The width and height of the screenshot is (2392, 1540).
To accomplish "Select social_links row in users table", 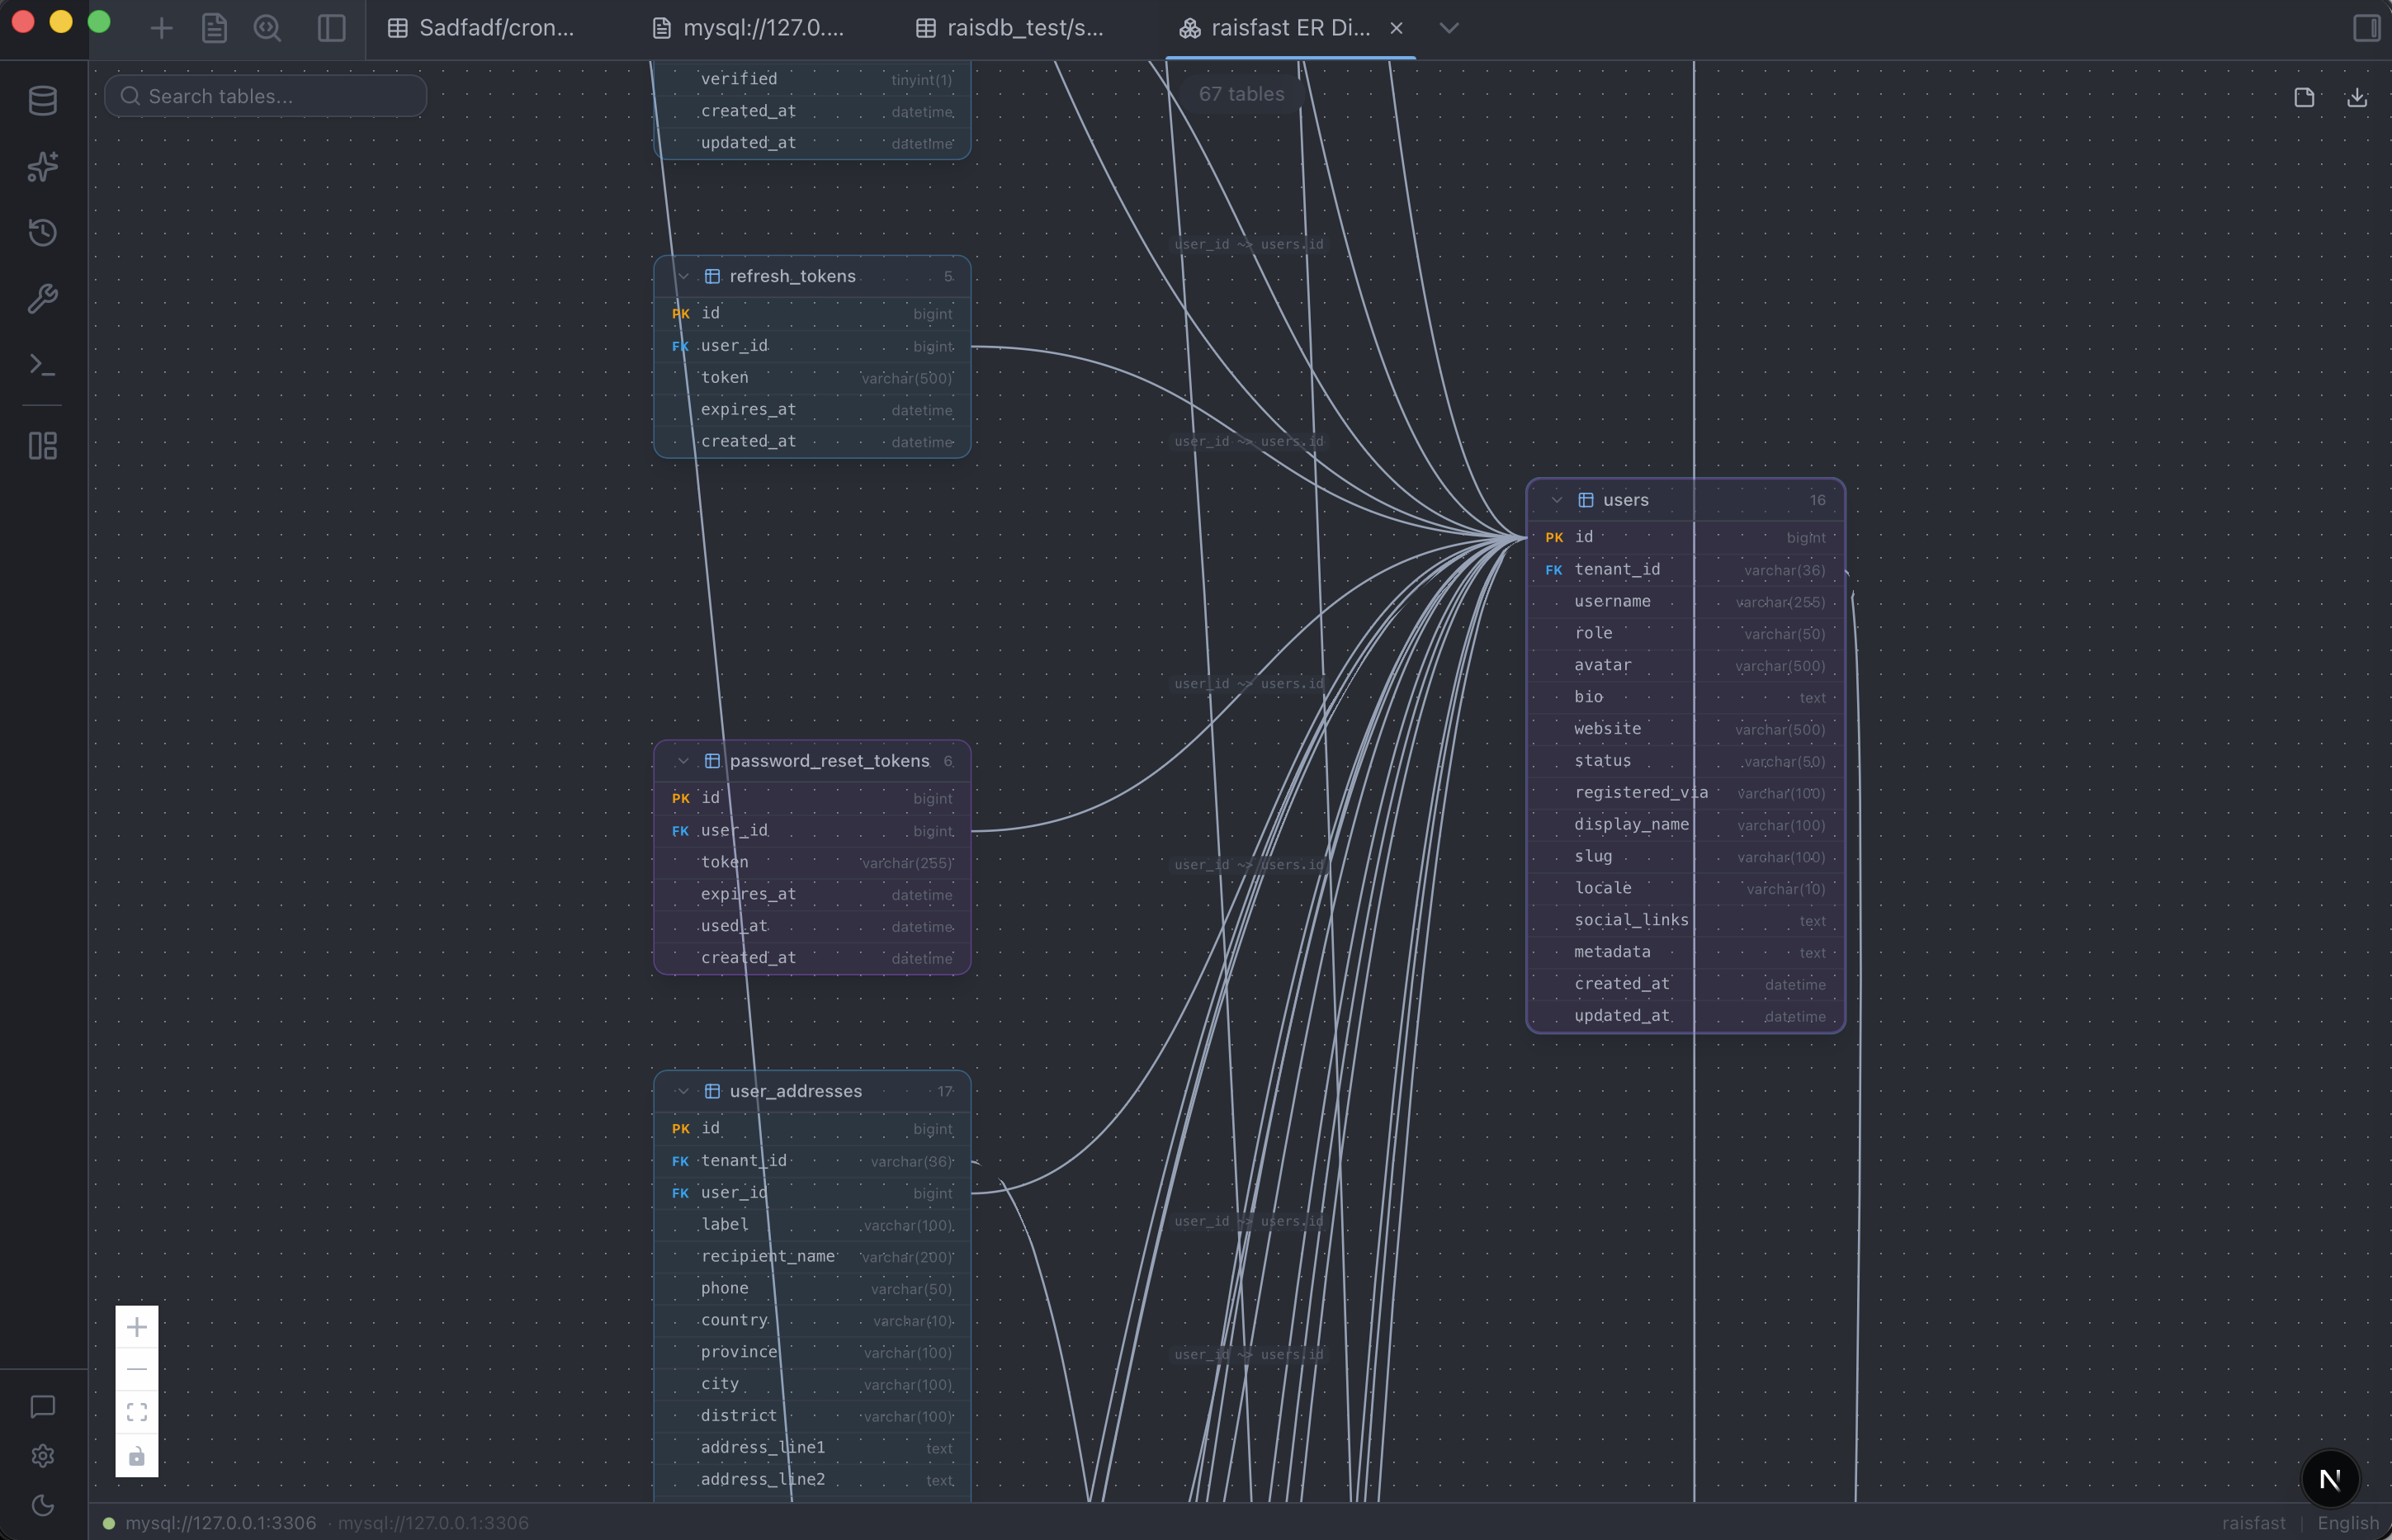I will pos(1685,921).
